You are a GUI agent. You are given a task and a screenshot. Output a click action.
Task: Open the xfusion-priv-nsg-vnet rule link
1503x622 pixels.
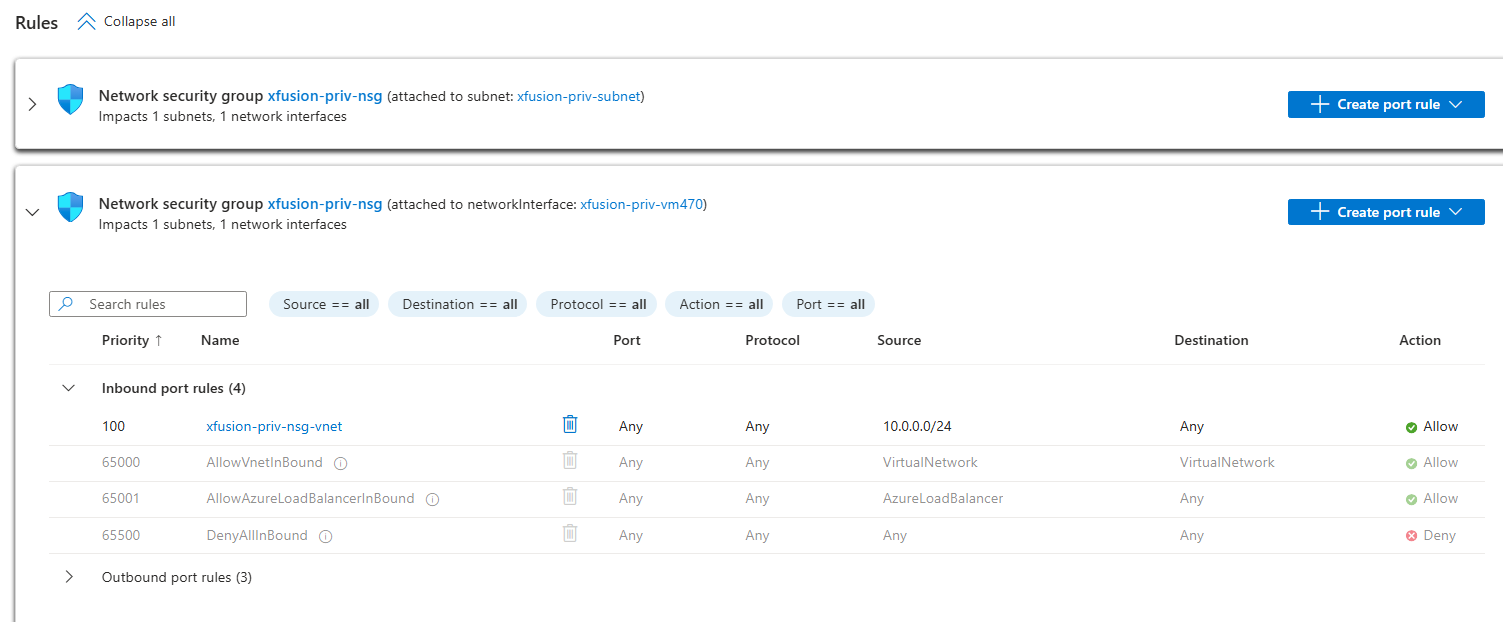[x=274, y=426]
